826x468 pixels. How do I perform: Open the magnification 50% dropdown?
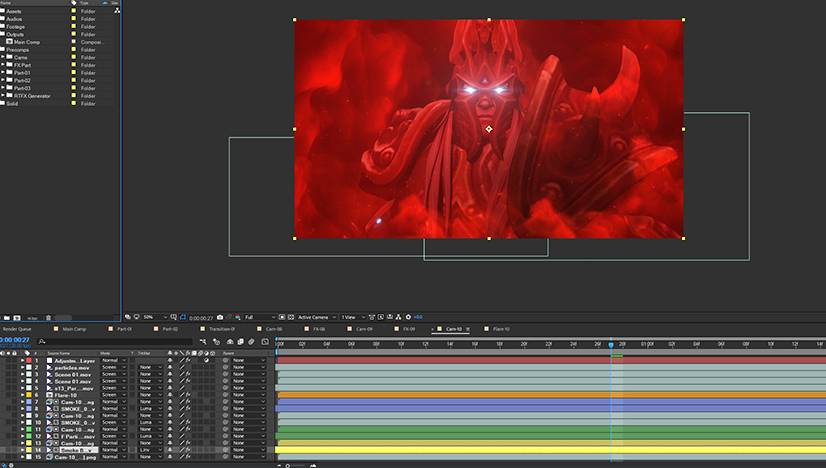coord(155,317)
